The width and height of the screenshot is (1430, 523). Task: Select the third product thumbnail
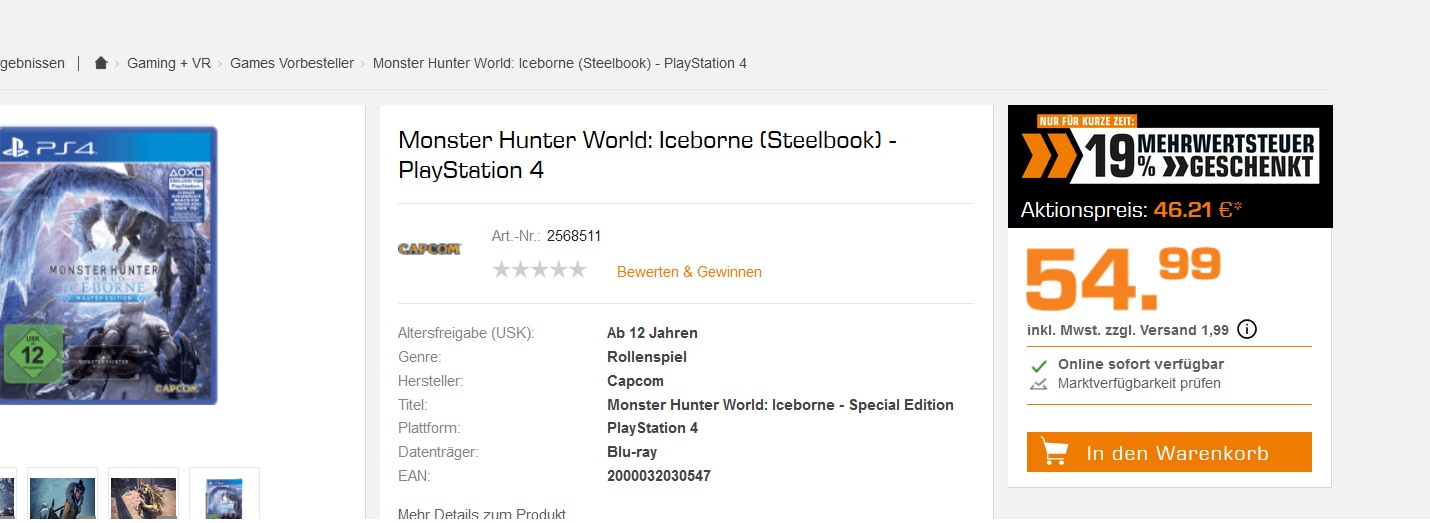point(143,493)
